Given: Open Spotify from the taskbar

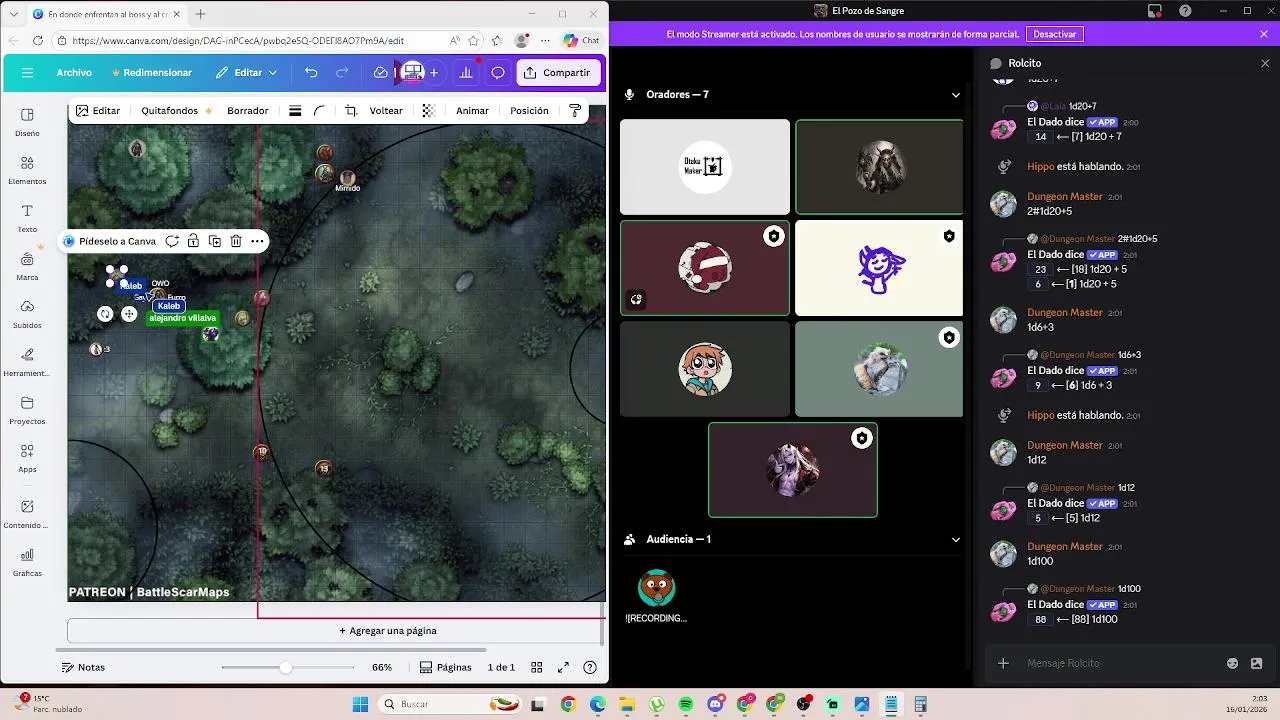Looking at the screenshot, I should [686, 704].
